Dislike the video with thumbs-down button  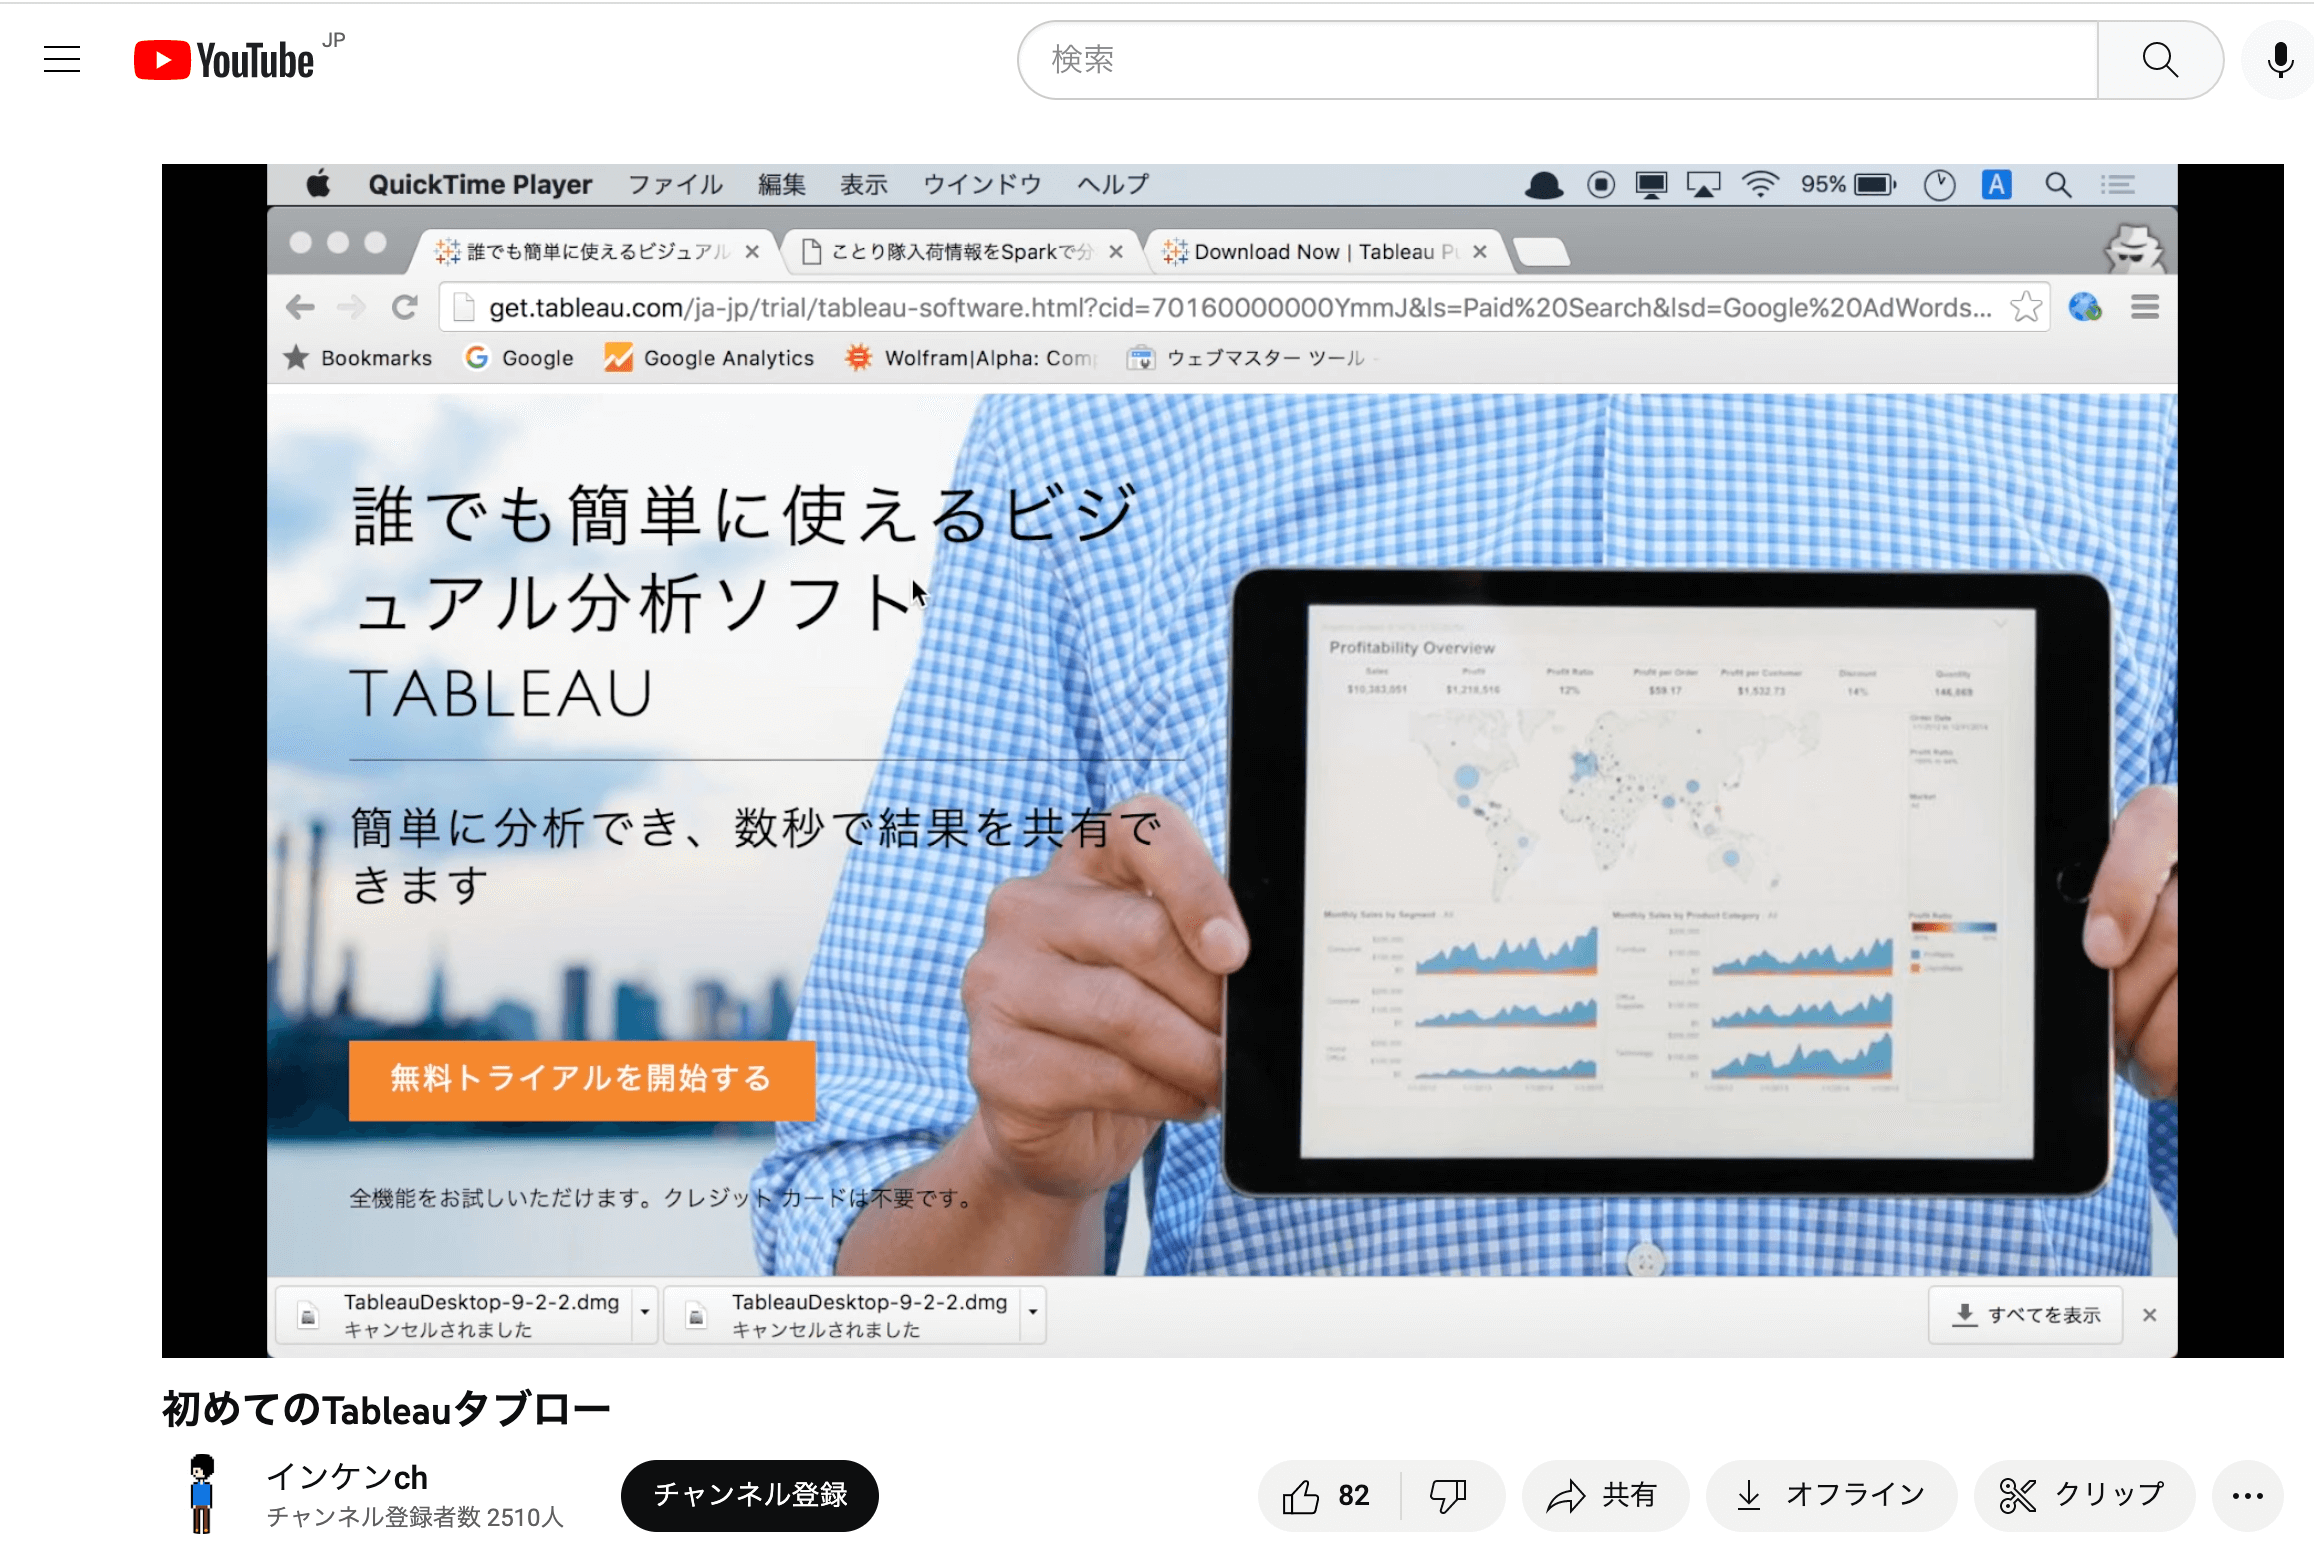pyautogui.click(x=1448, y=1496)
